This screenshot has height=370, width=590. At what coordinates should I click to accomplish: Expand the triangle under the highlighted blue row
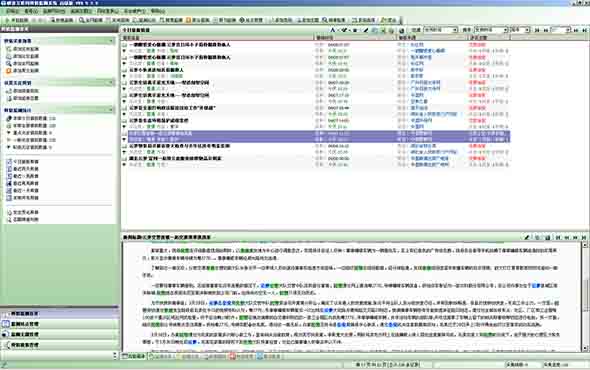pos(124,139)
